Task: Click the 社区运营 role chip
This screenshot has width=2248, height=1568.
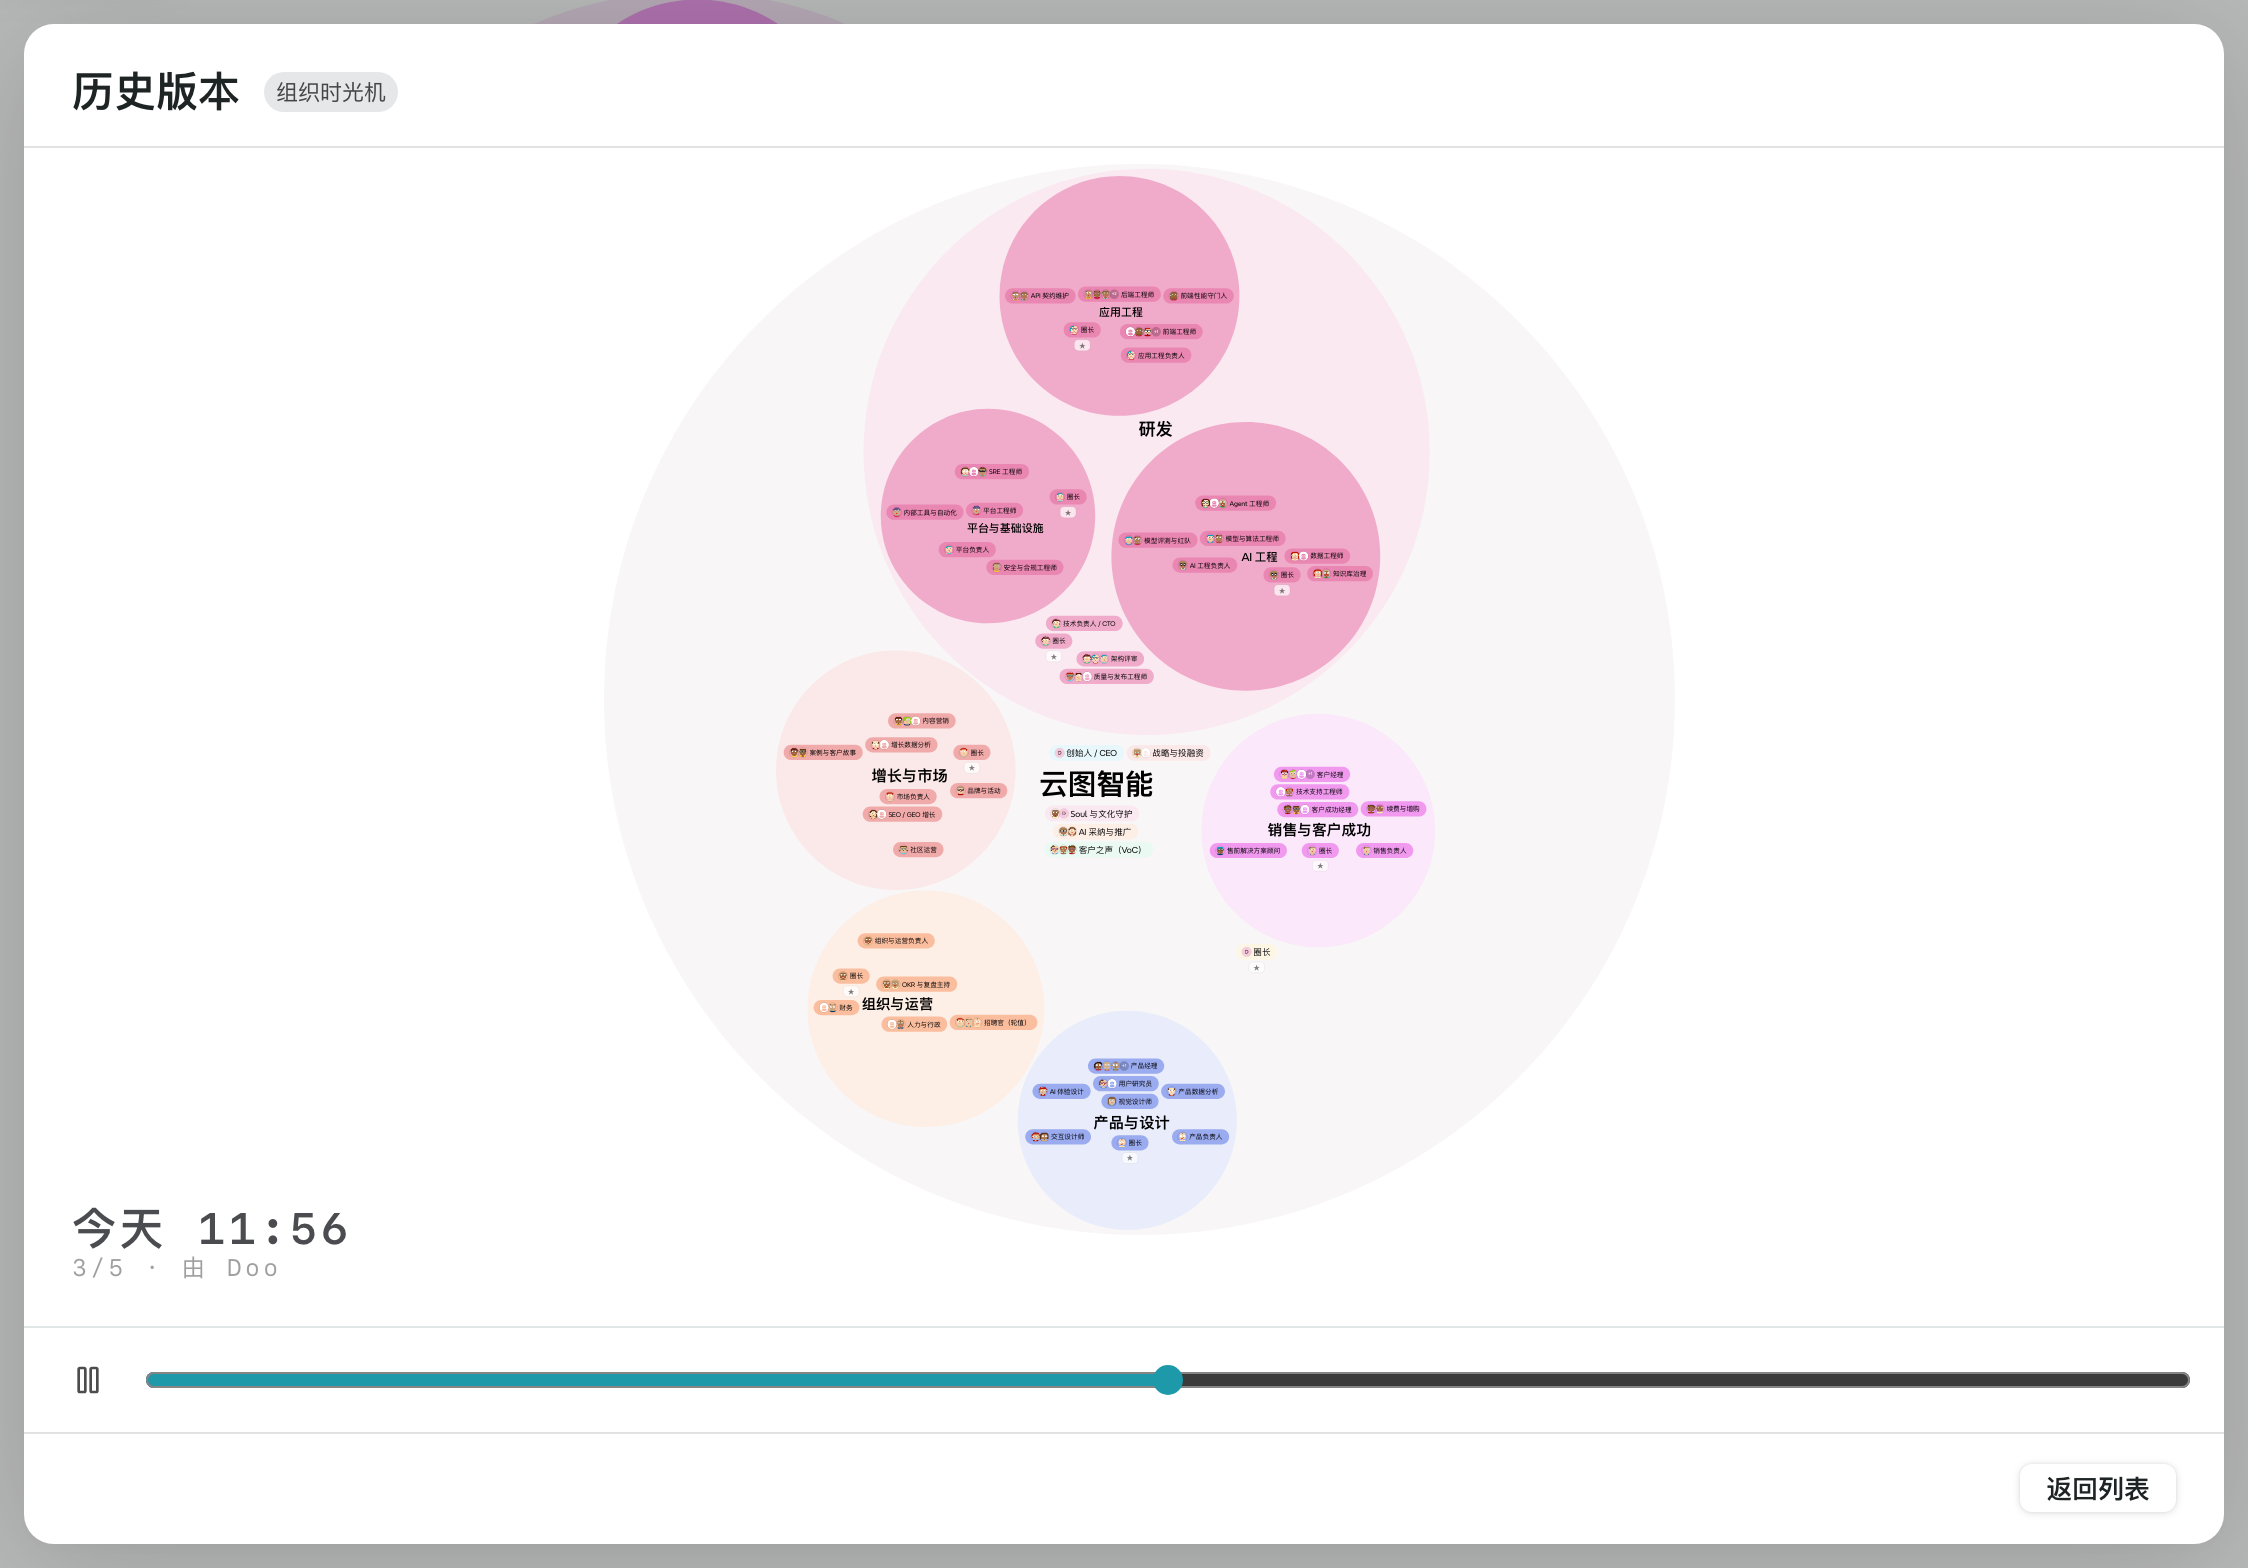Action: pyautogui.click(x=918, y=850)
